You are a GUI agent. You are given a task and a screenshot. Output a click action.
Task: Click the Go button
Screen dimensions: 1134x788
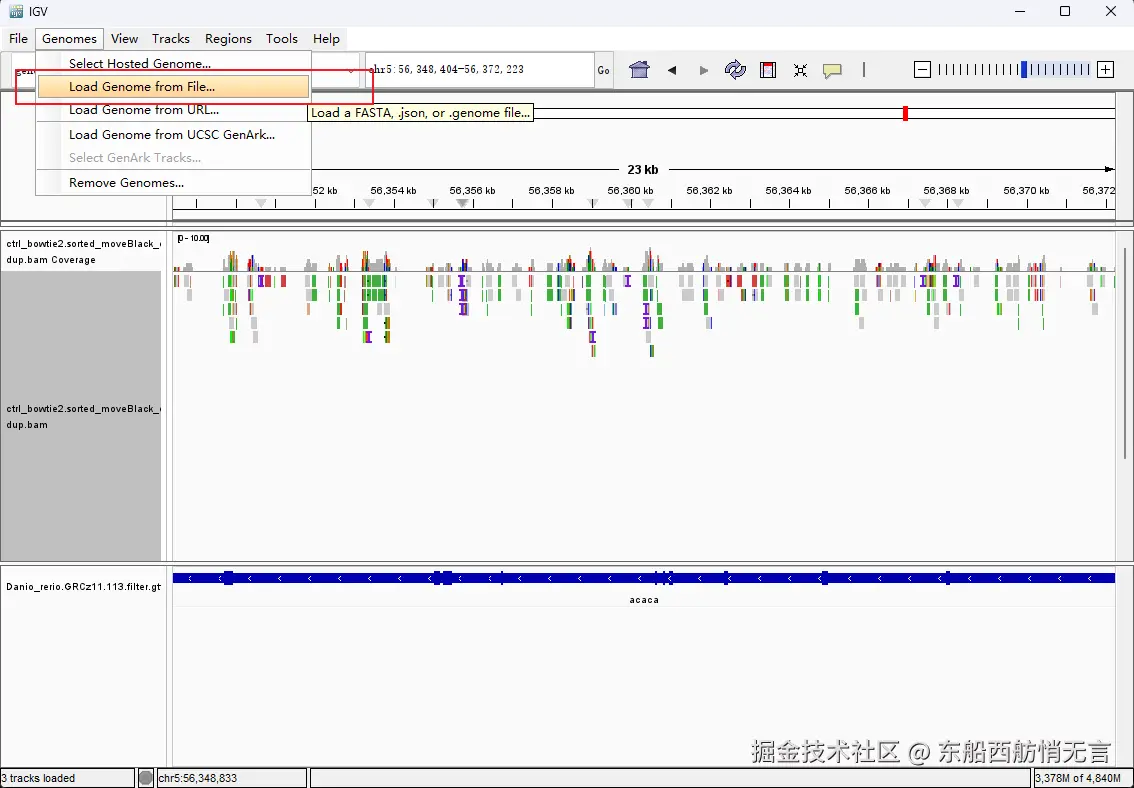pos(603,70)
